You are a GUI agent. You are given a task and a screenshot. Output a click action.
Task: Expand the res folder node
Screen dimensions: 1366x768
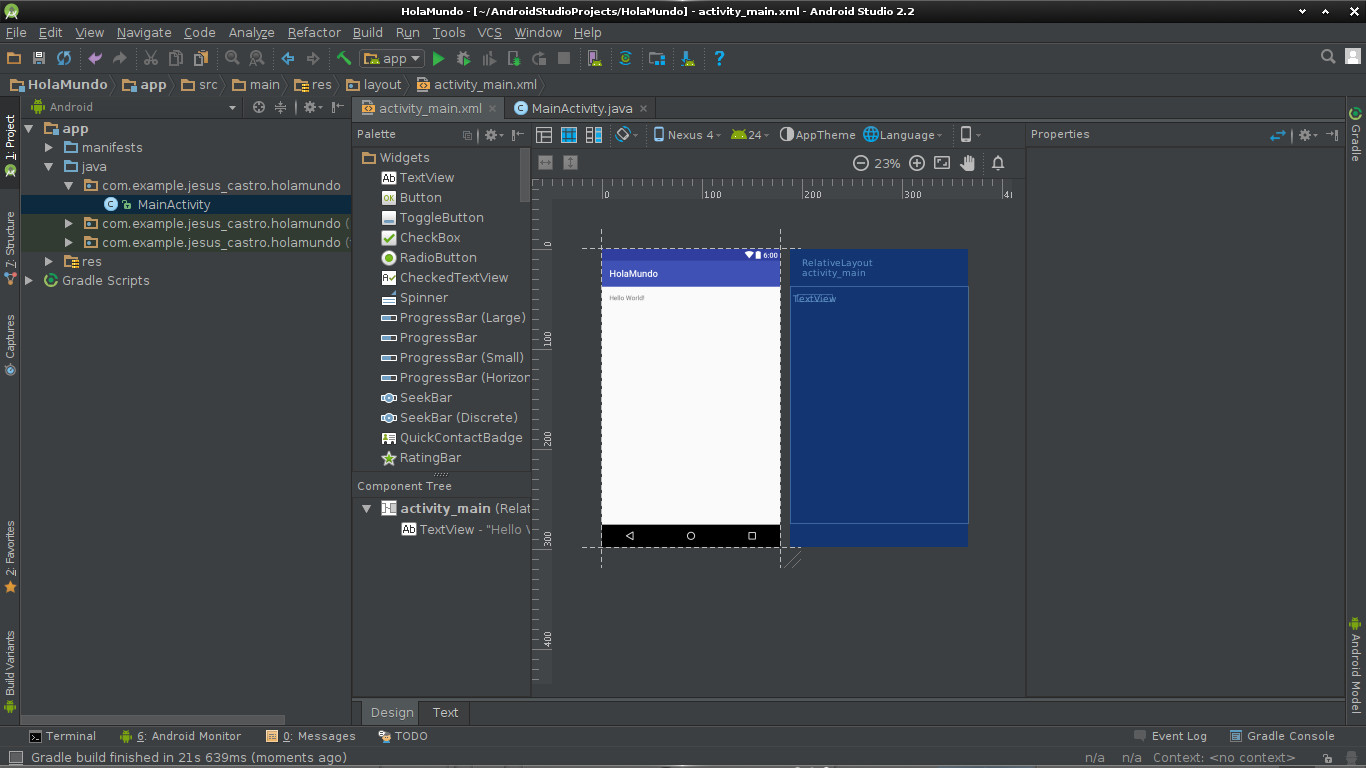[48, 262]
